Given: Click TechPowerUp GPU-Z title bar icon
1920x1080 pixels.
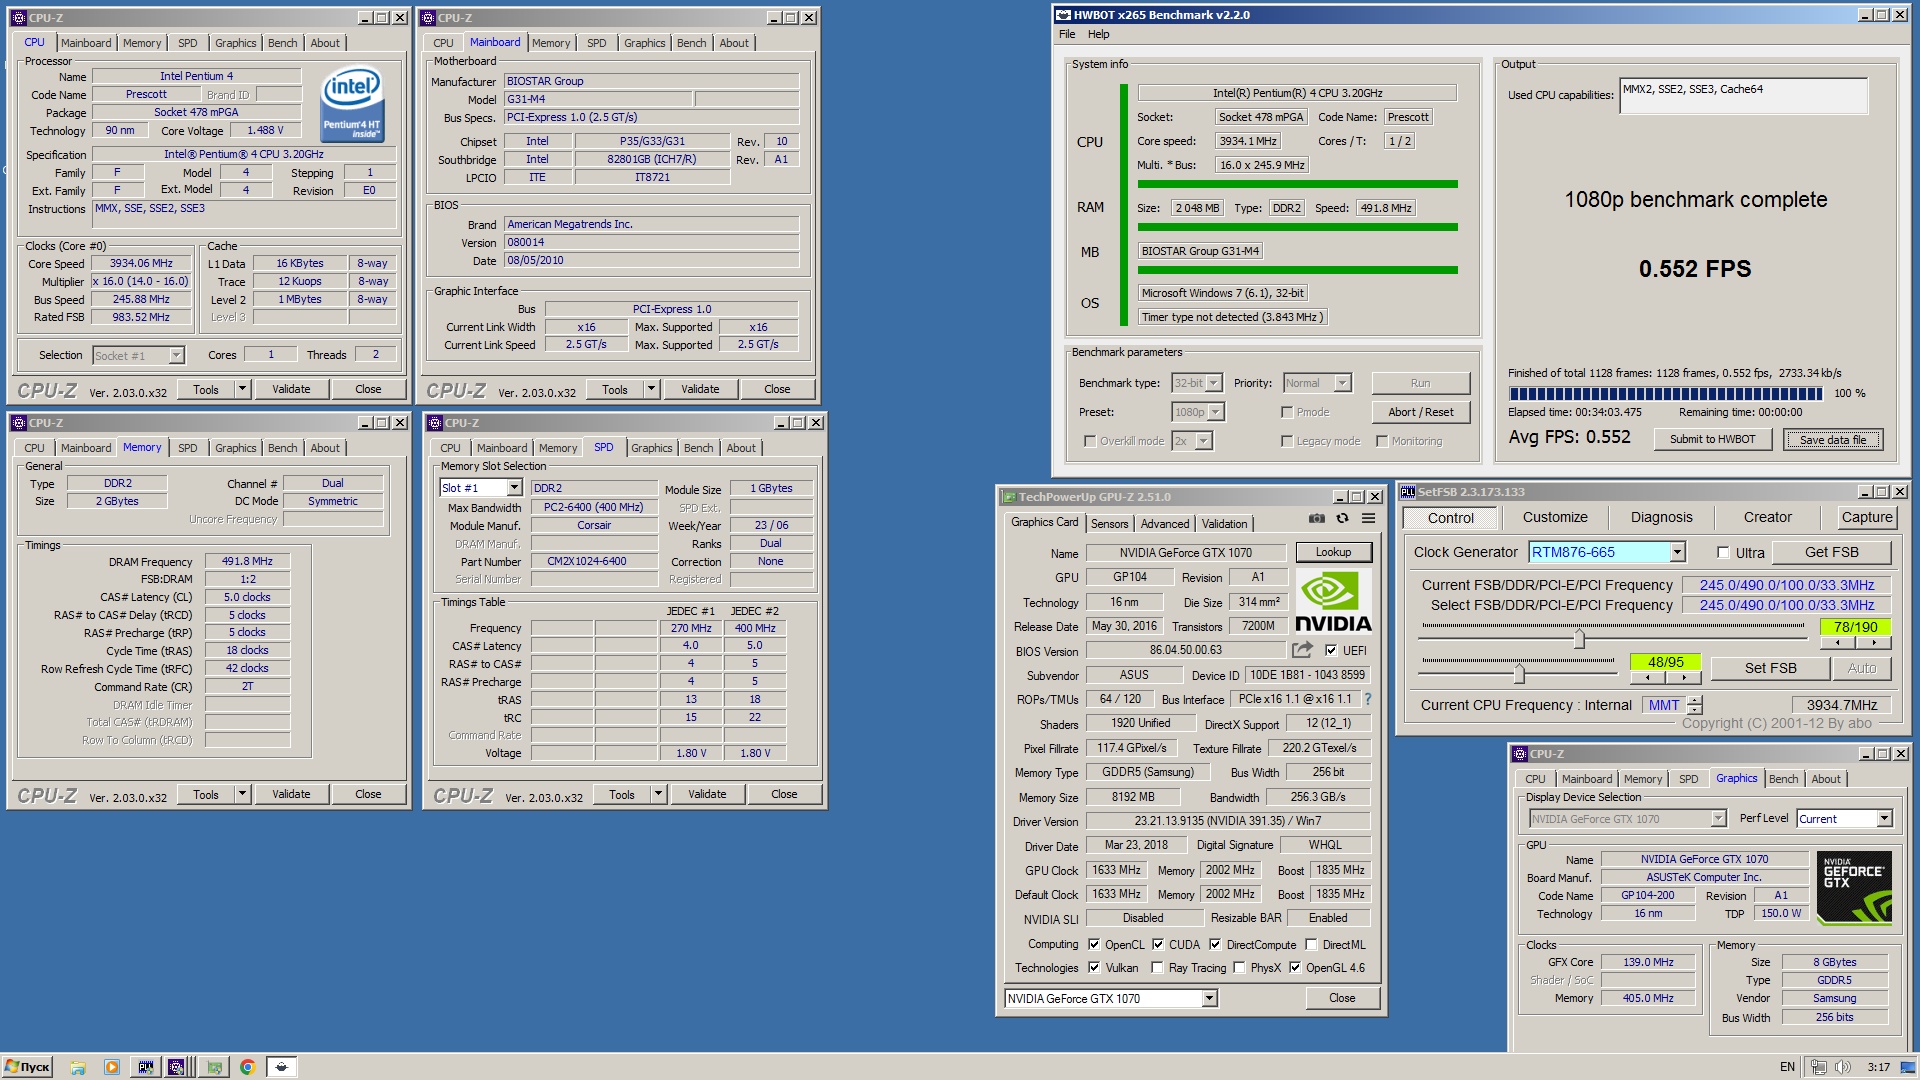Looking at the screenshot, I should [1009, 497].
